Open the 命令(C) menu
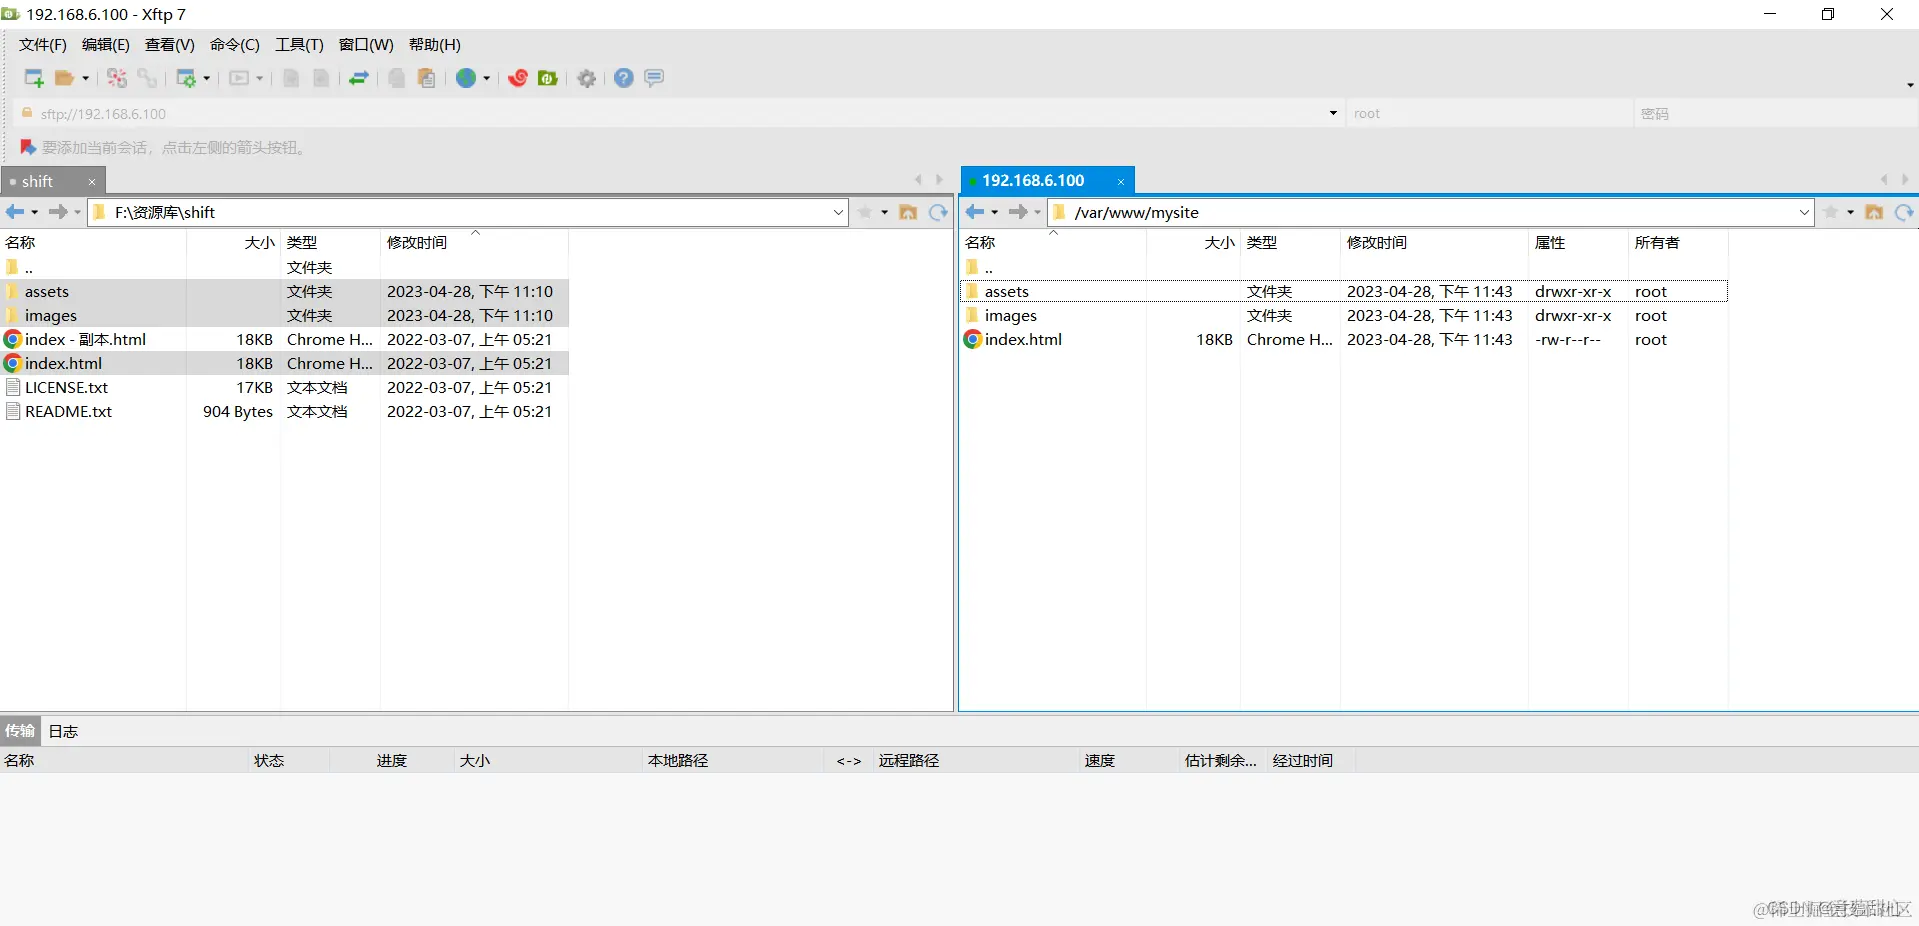Screen dimensions: 1919x926 coord(235,45)
